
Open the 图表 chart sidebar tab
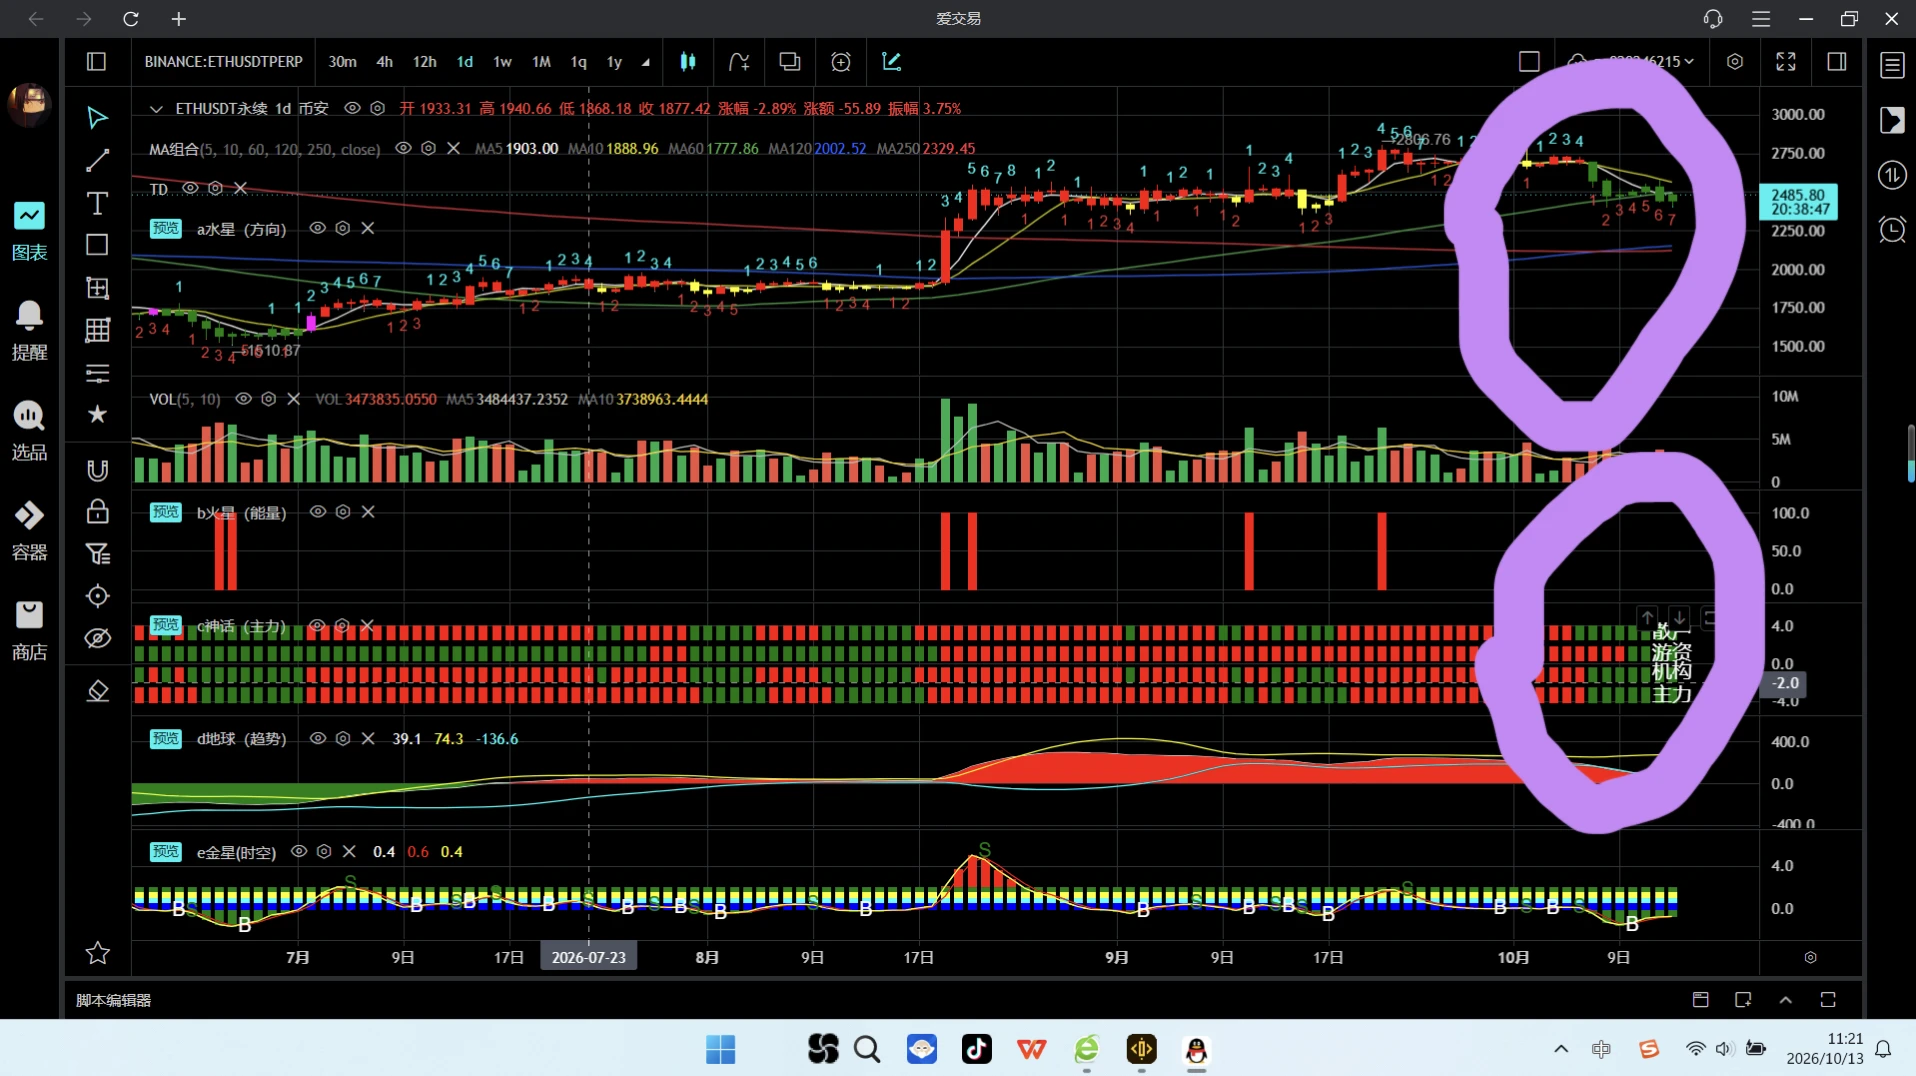pyautogui.click(x=29, y=231)
